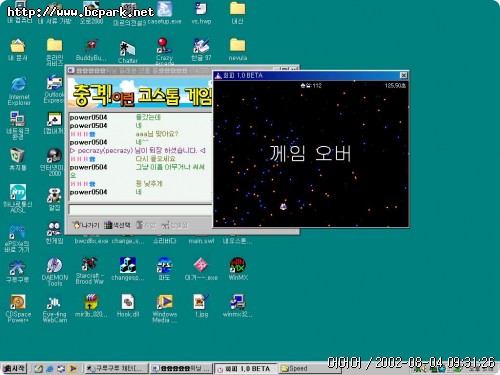Click 색선택 color select button in chat

coord(117,225)
